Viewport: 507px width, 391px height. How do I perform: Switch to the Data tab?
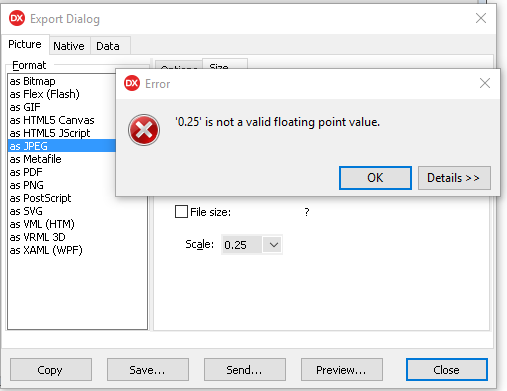pyautogui.click(x=108, y=46)
